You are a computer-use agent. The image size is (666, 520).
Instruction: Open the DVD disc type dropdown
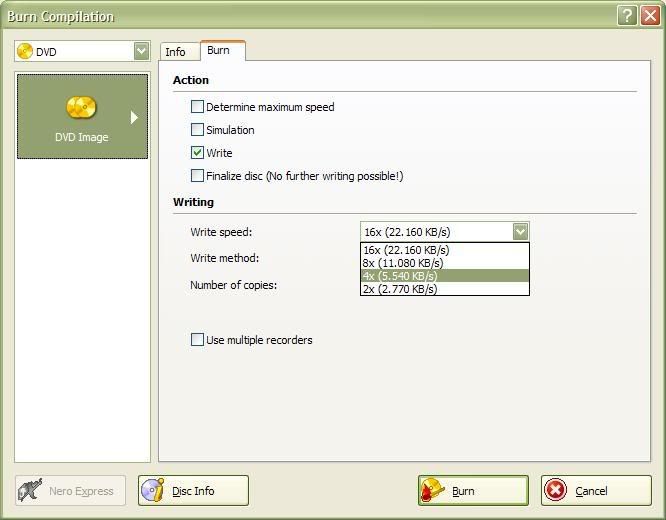coord(141,51)
